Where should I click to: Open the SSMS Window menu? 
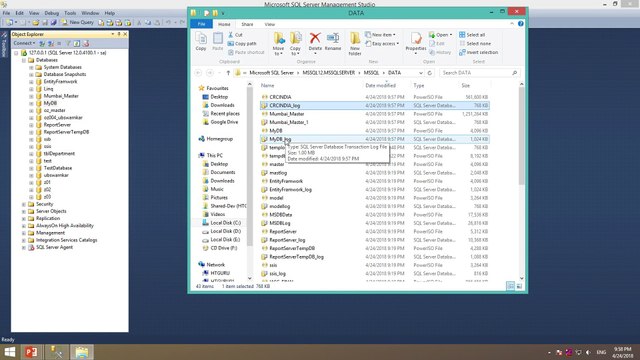(90, 13)
